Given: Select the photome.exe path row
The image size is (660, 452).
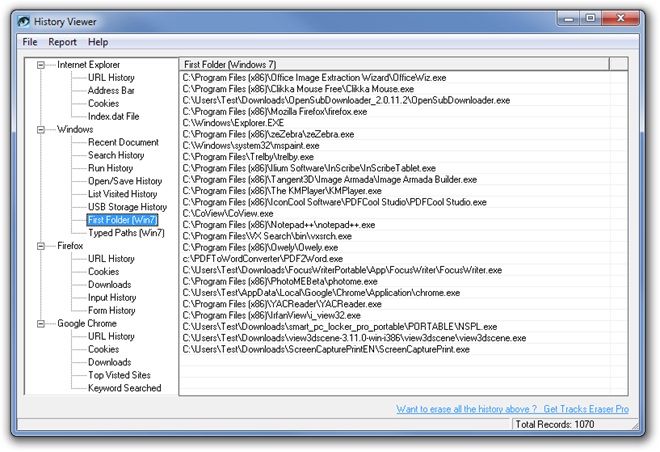Looking at the screenshot, I should click(395, 282).
